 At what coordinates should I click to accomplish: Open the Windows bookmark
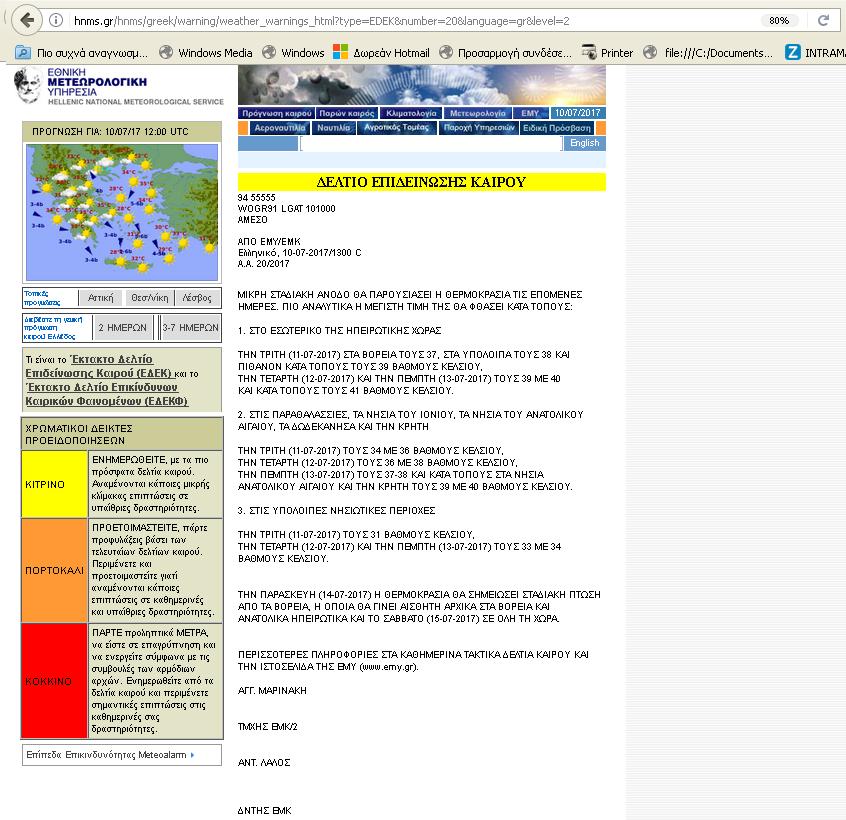294,53
